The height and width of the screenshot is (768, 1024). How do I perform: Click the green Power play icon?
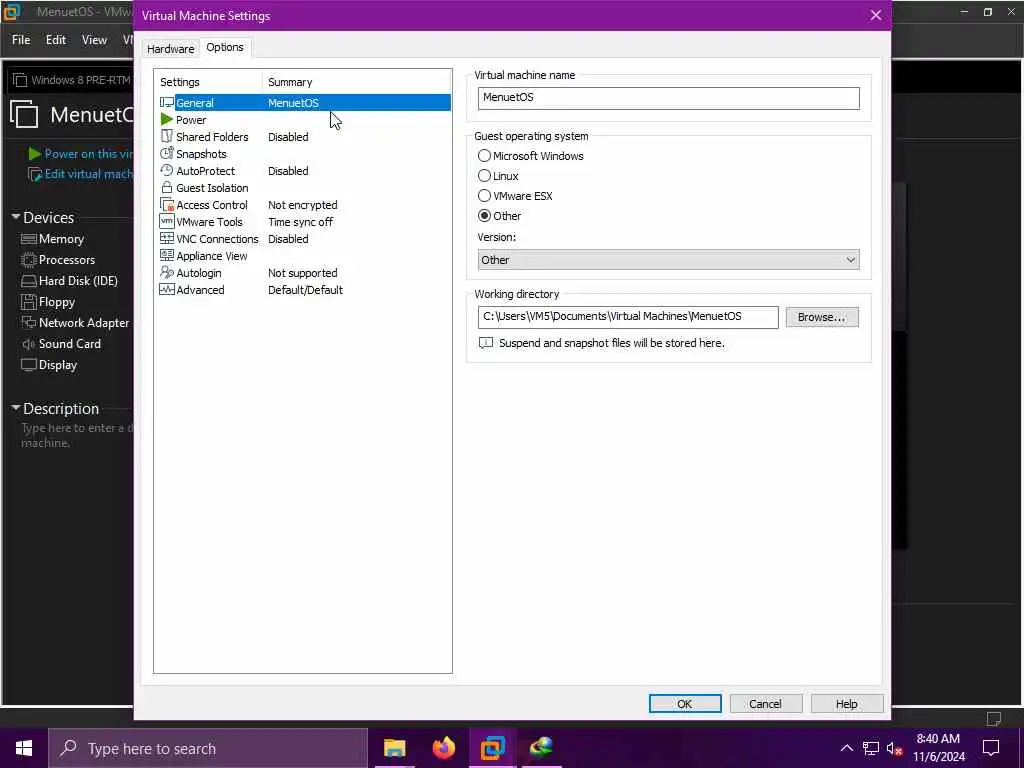[167, 120]
